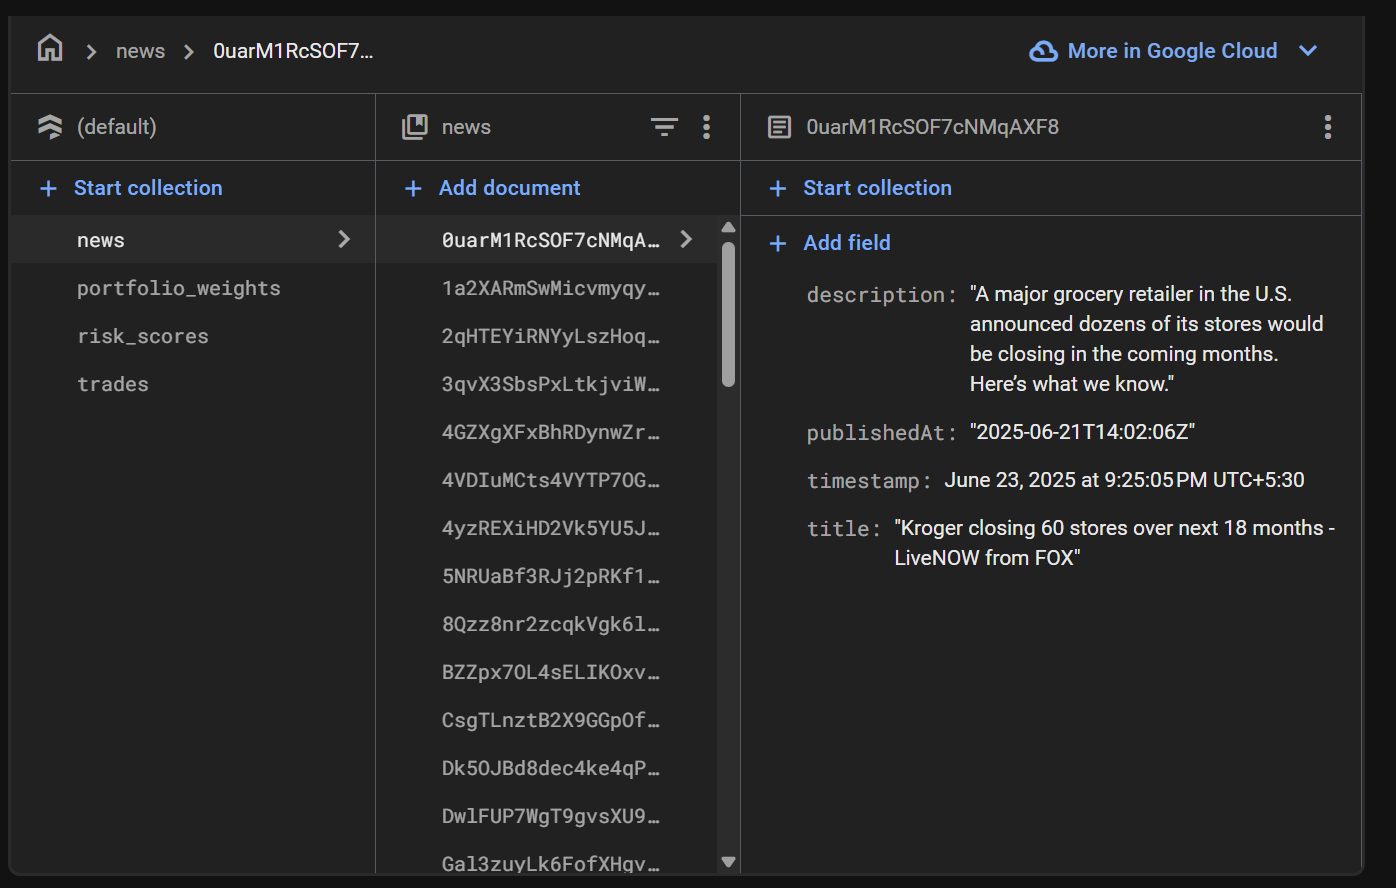Open the trades collection
This screenshot has width=1396, height=888.
point(113,384)
